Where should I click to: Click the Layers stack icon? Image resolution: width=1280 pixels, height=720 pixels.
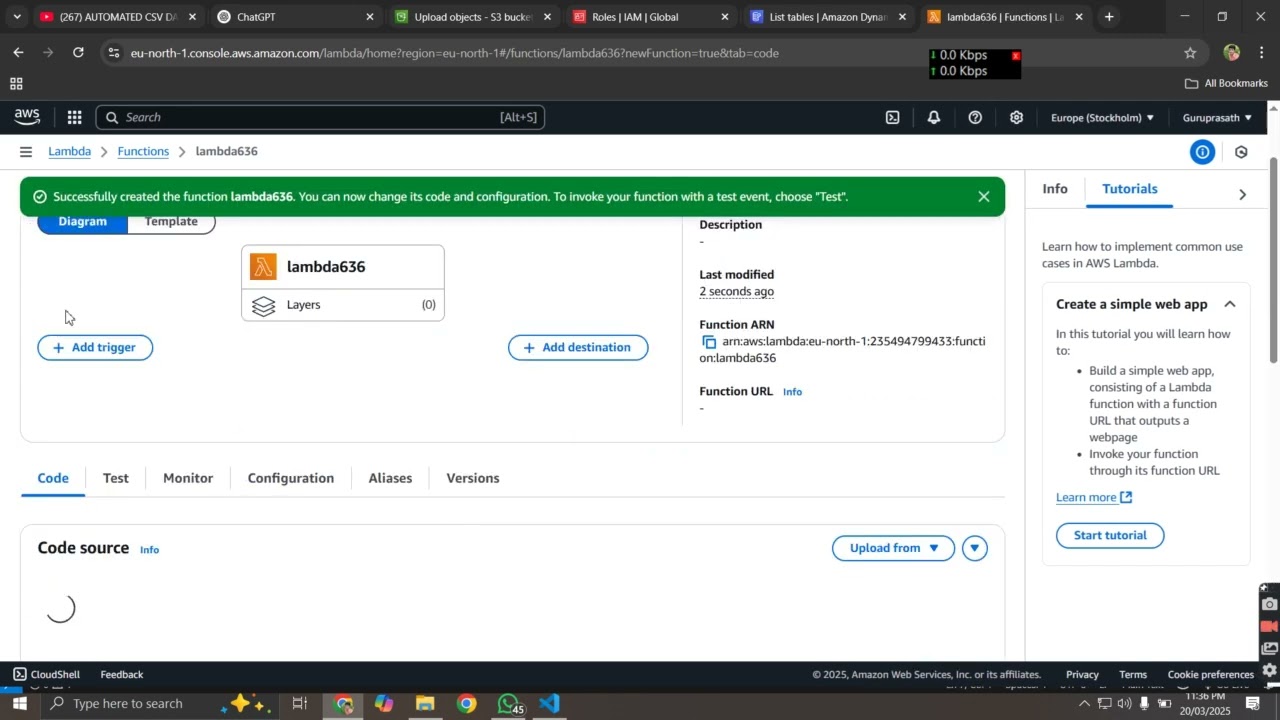[264, 305]
